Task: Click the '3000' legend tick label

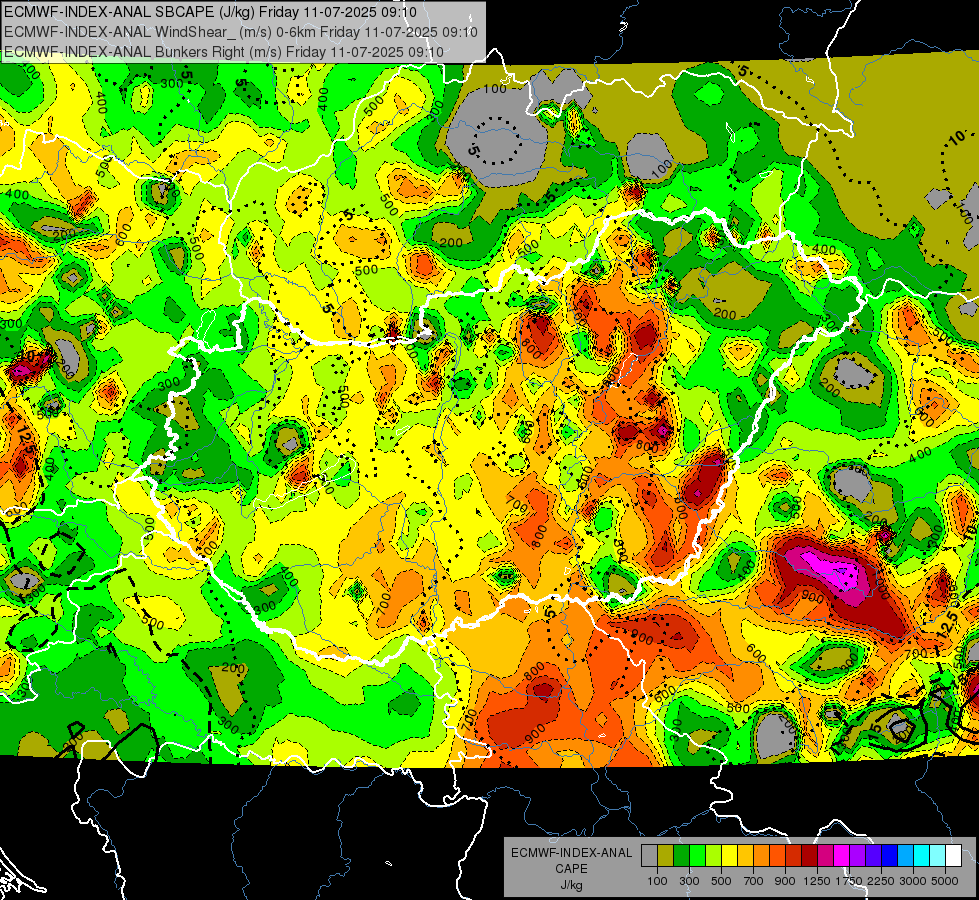Action: [913, 881]
